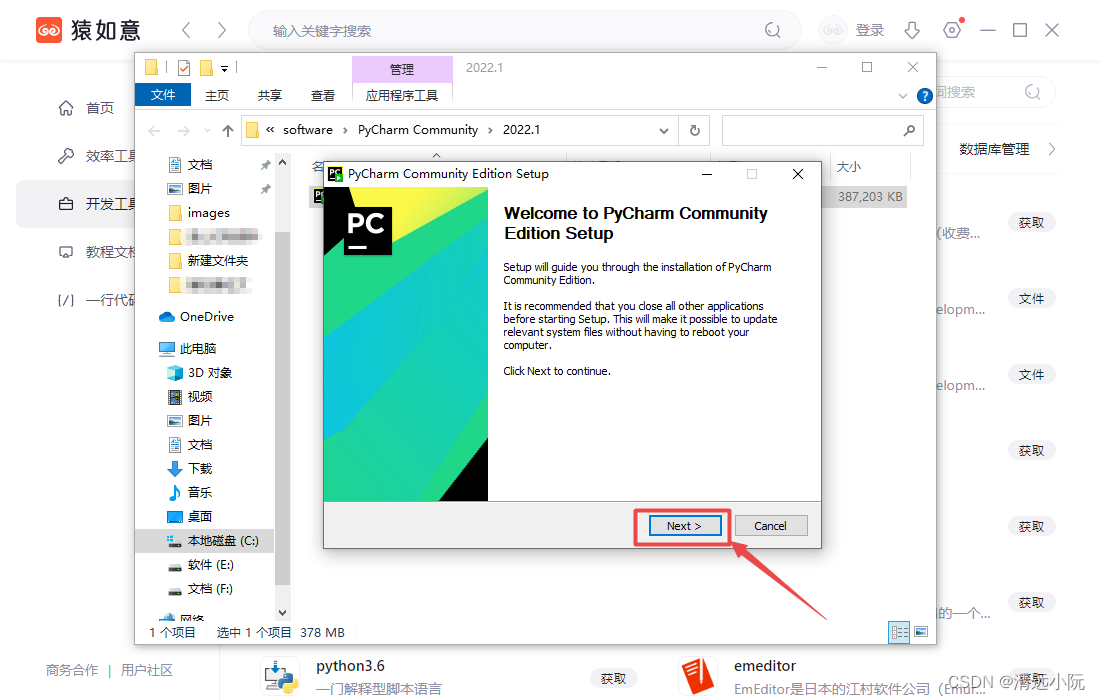Refresh the 2022.1 folder view
The image size is (1100, 700).
[x=695, y=130]
